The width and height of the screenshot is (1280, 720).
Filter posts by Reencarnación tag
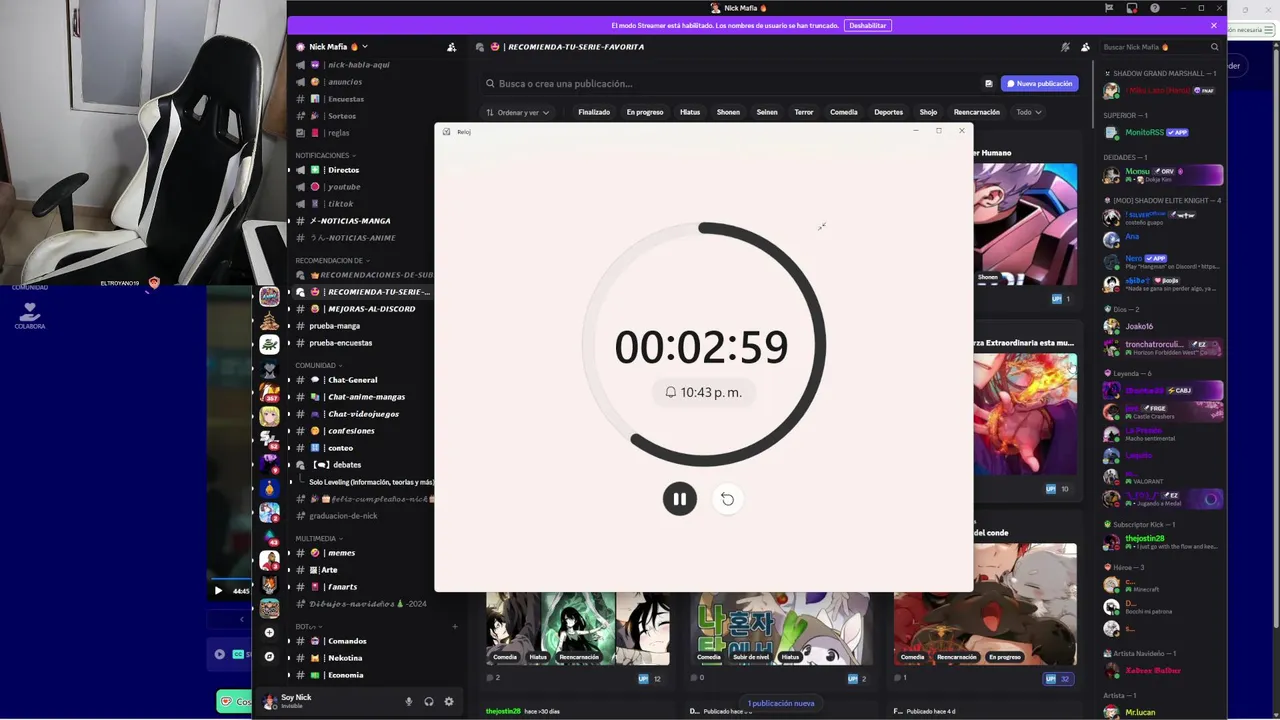977,112
